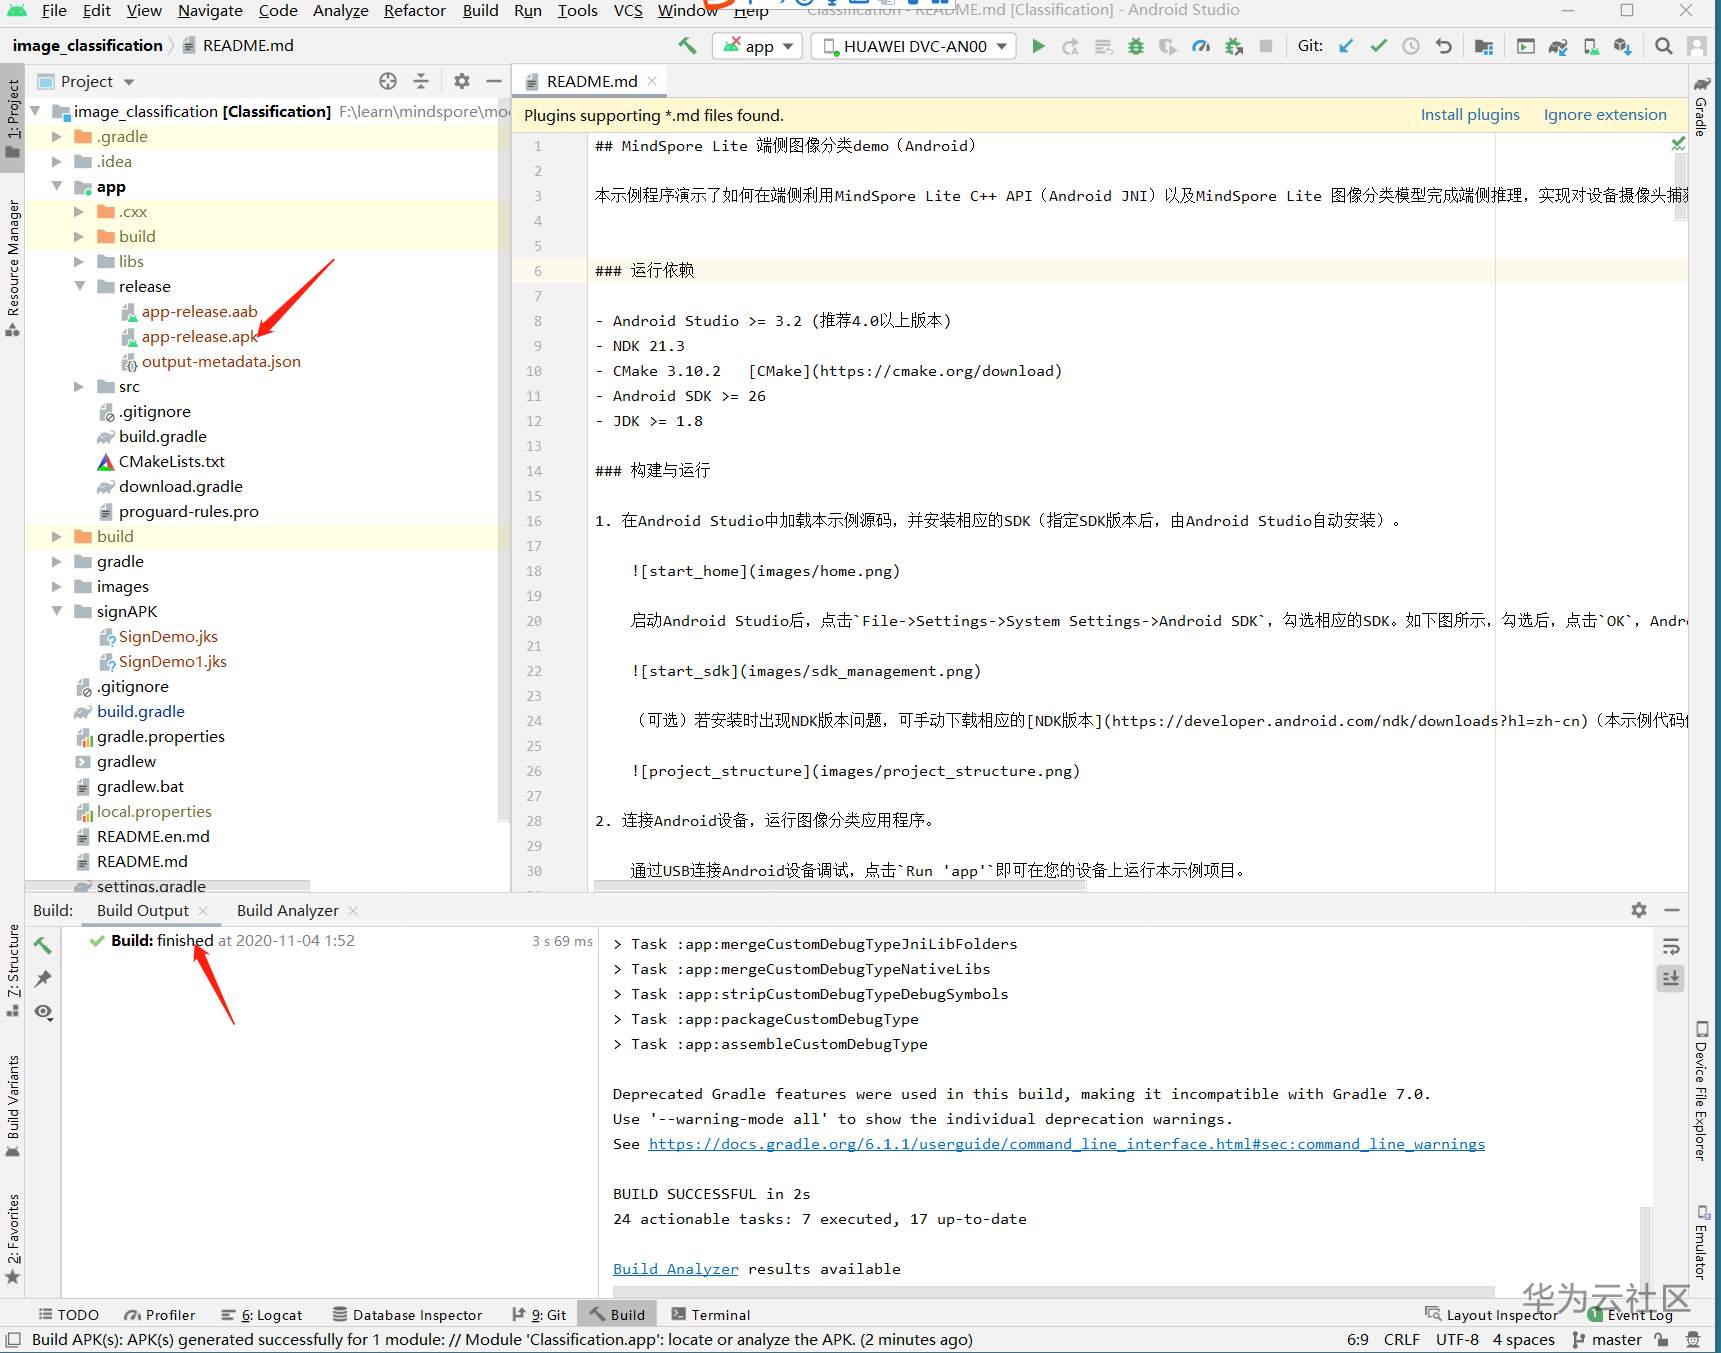Open the Gradle side panel tab
Screen dimensions: 1721x1353
pyautogui.click(x=1702, y=107)
